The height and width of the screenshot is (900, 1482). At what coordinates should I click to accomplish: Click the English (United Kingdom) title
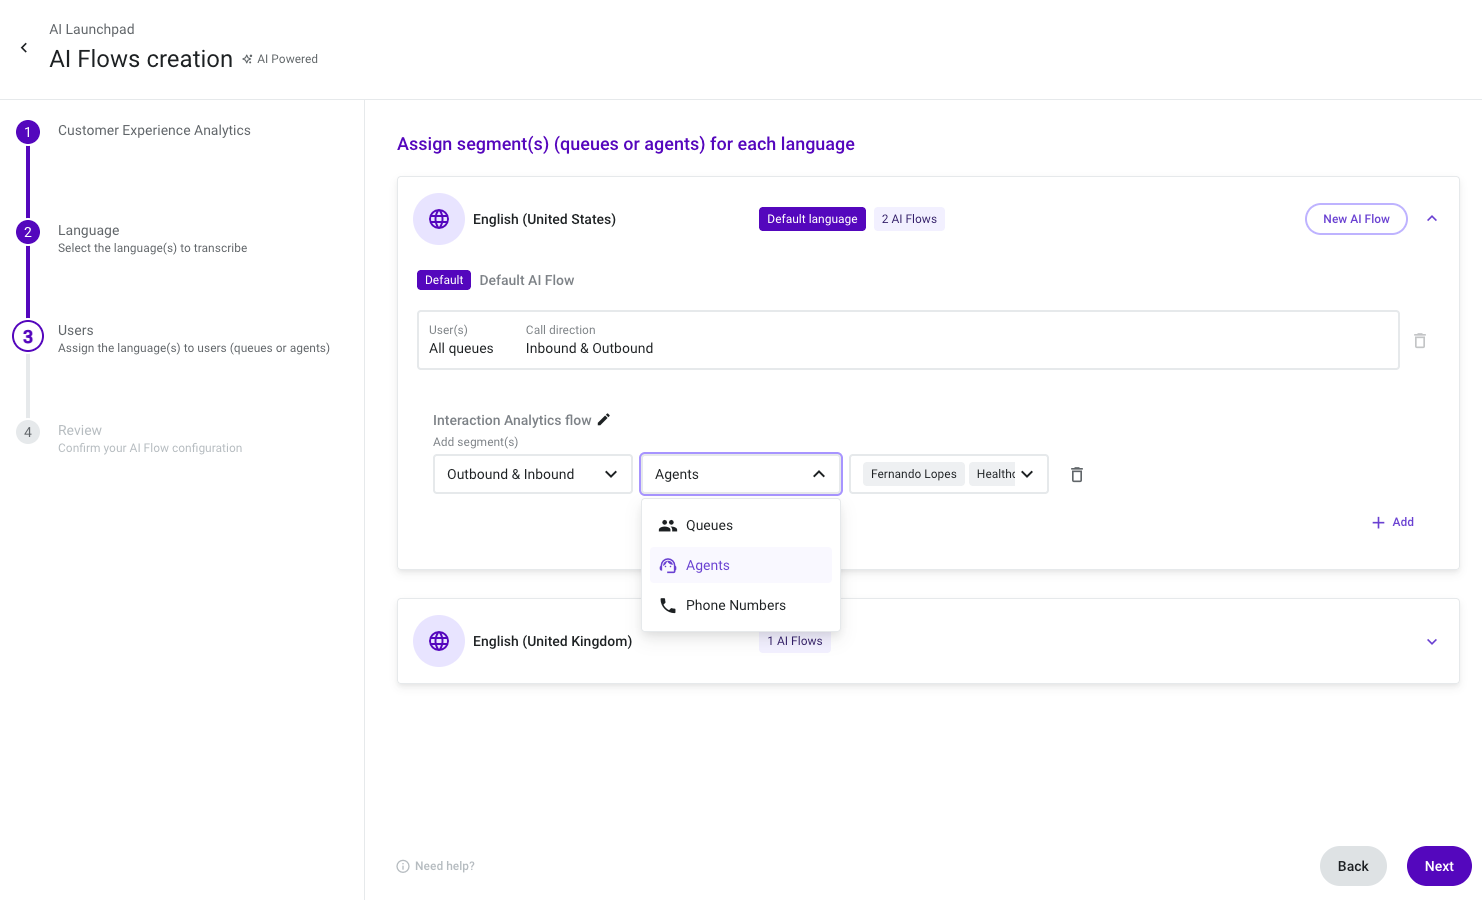(552, 641)
